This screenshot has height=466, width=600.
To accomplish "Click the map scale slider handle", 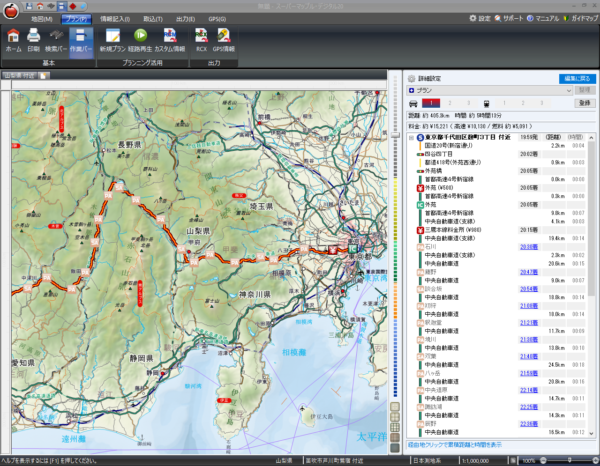I will (x=395, y=135).
